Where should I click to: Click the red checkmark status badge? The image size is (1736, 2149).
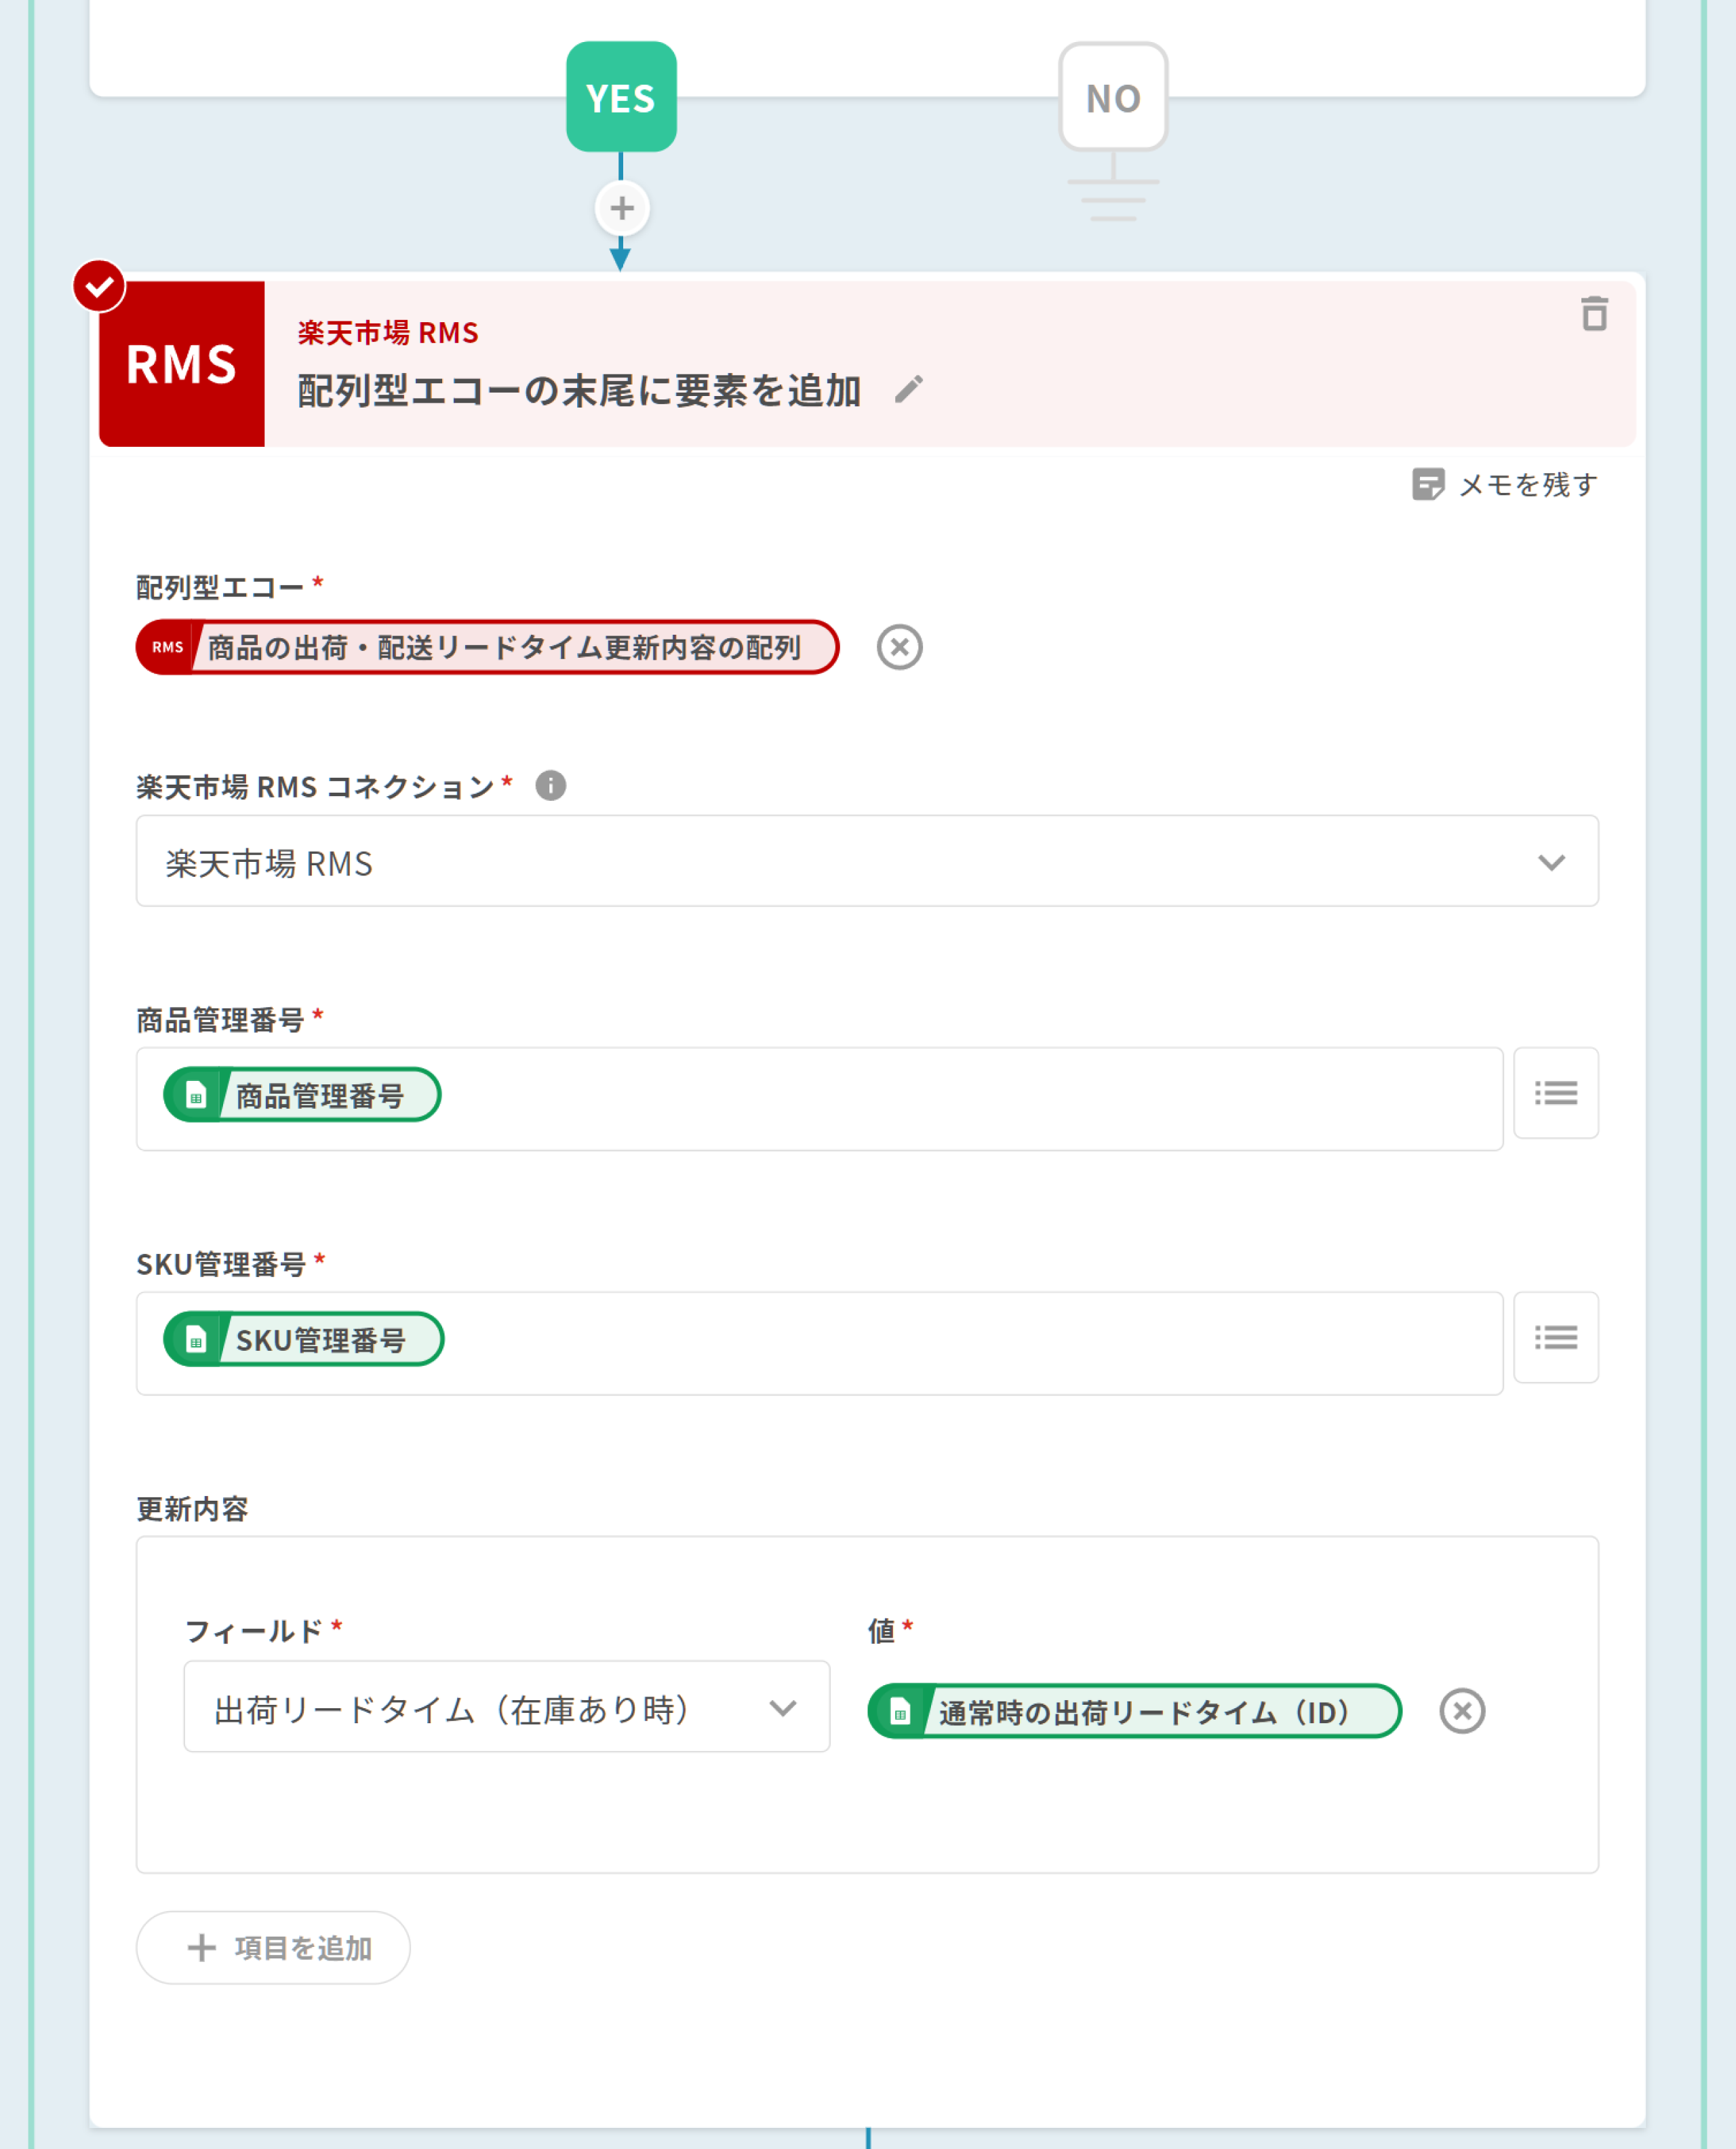99,286
